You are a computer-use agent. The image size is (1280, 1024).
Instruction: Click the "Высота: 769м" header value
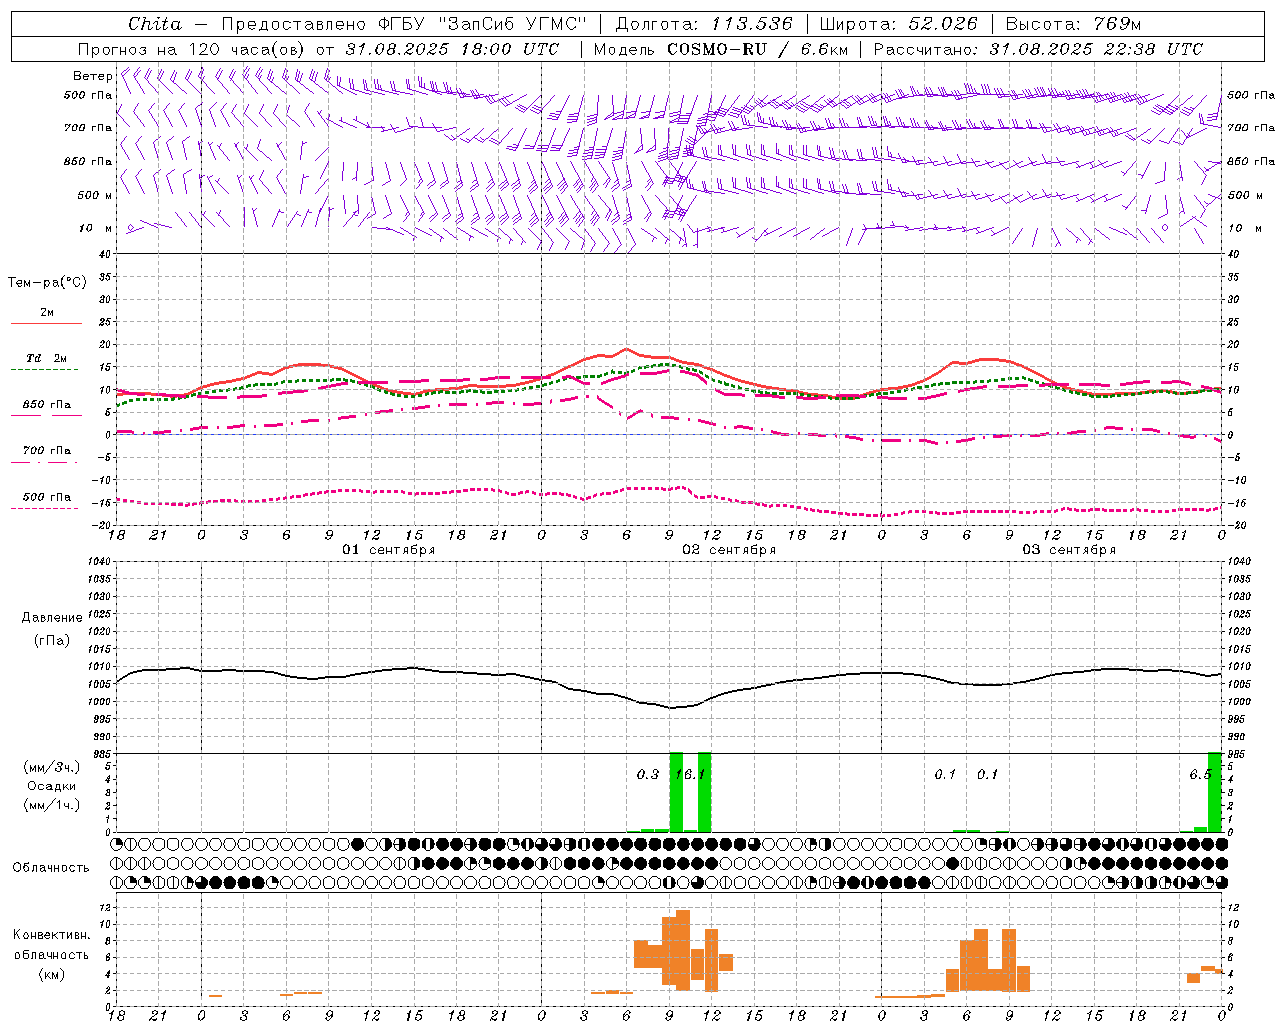point(1074,24)
